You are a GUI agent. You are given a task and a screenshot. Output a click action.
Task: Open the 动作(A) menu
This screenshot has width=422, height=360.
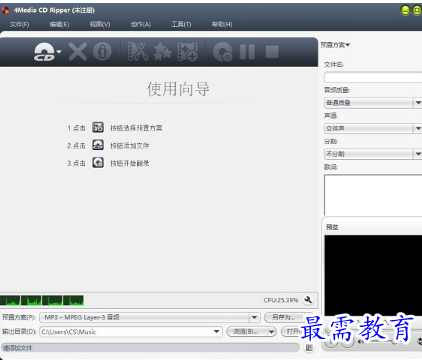141,24
